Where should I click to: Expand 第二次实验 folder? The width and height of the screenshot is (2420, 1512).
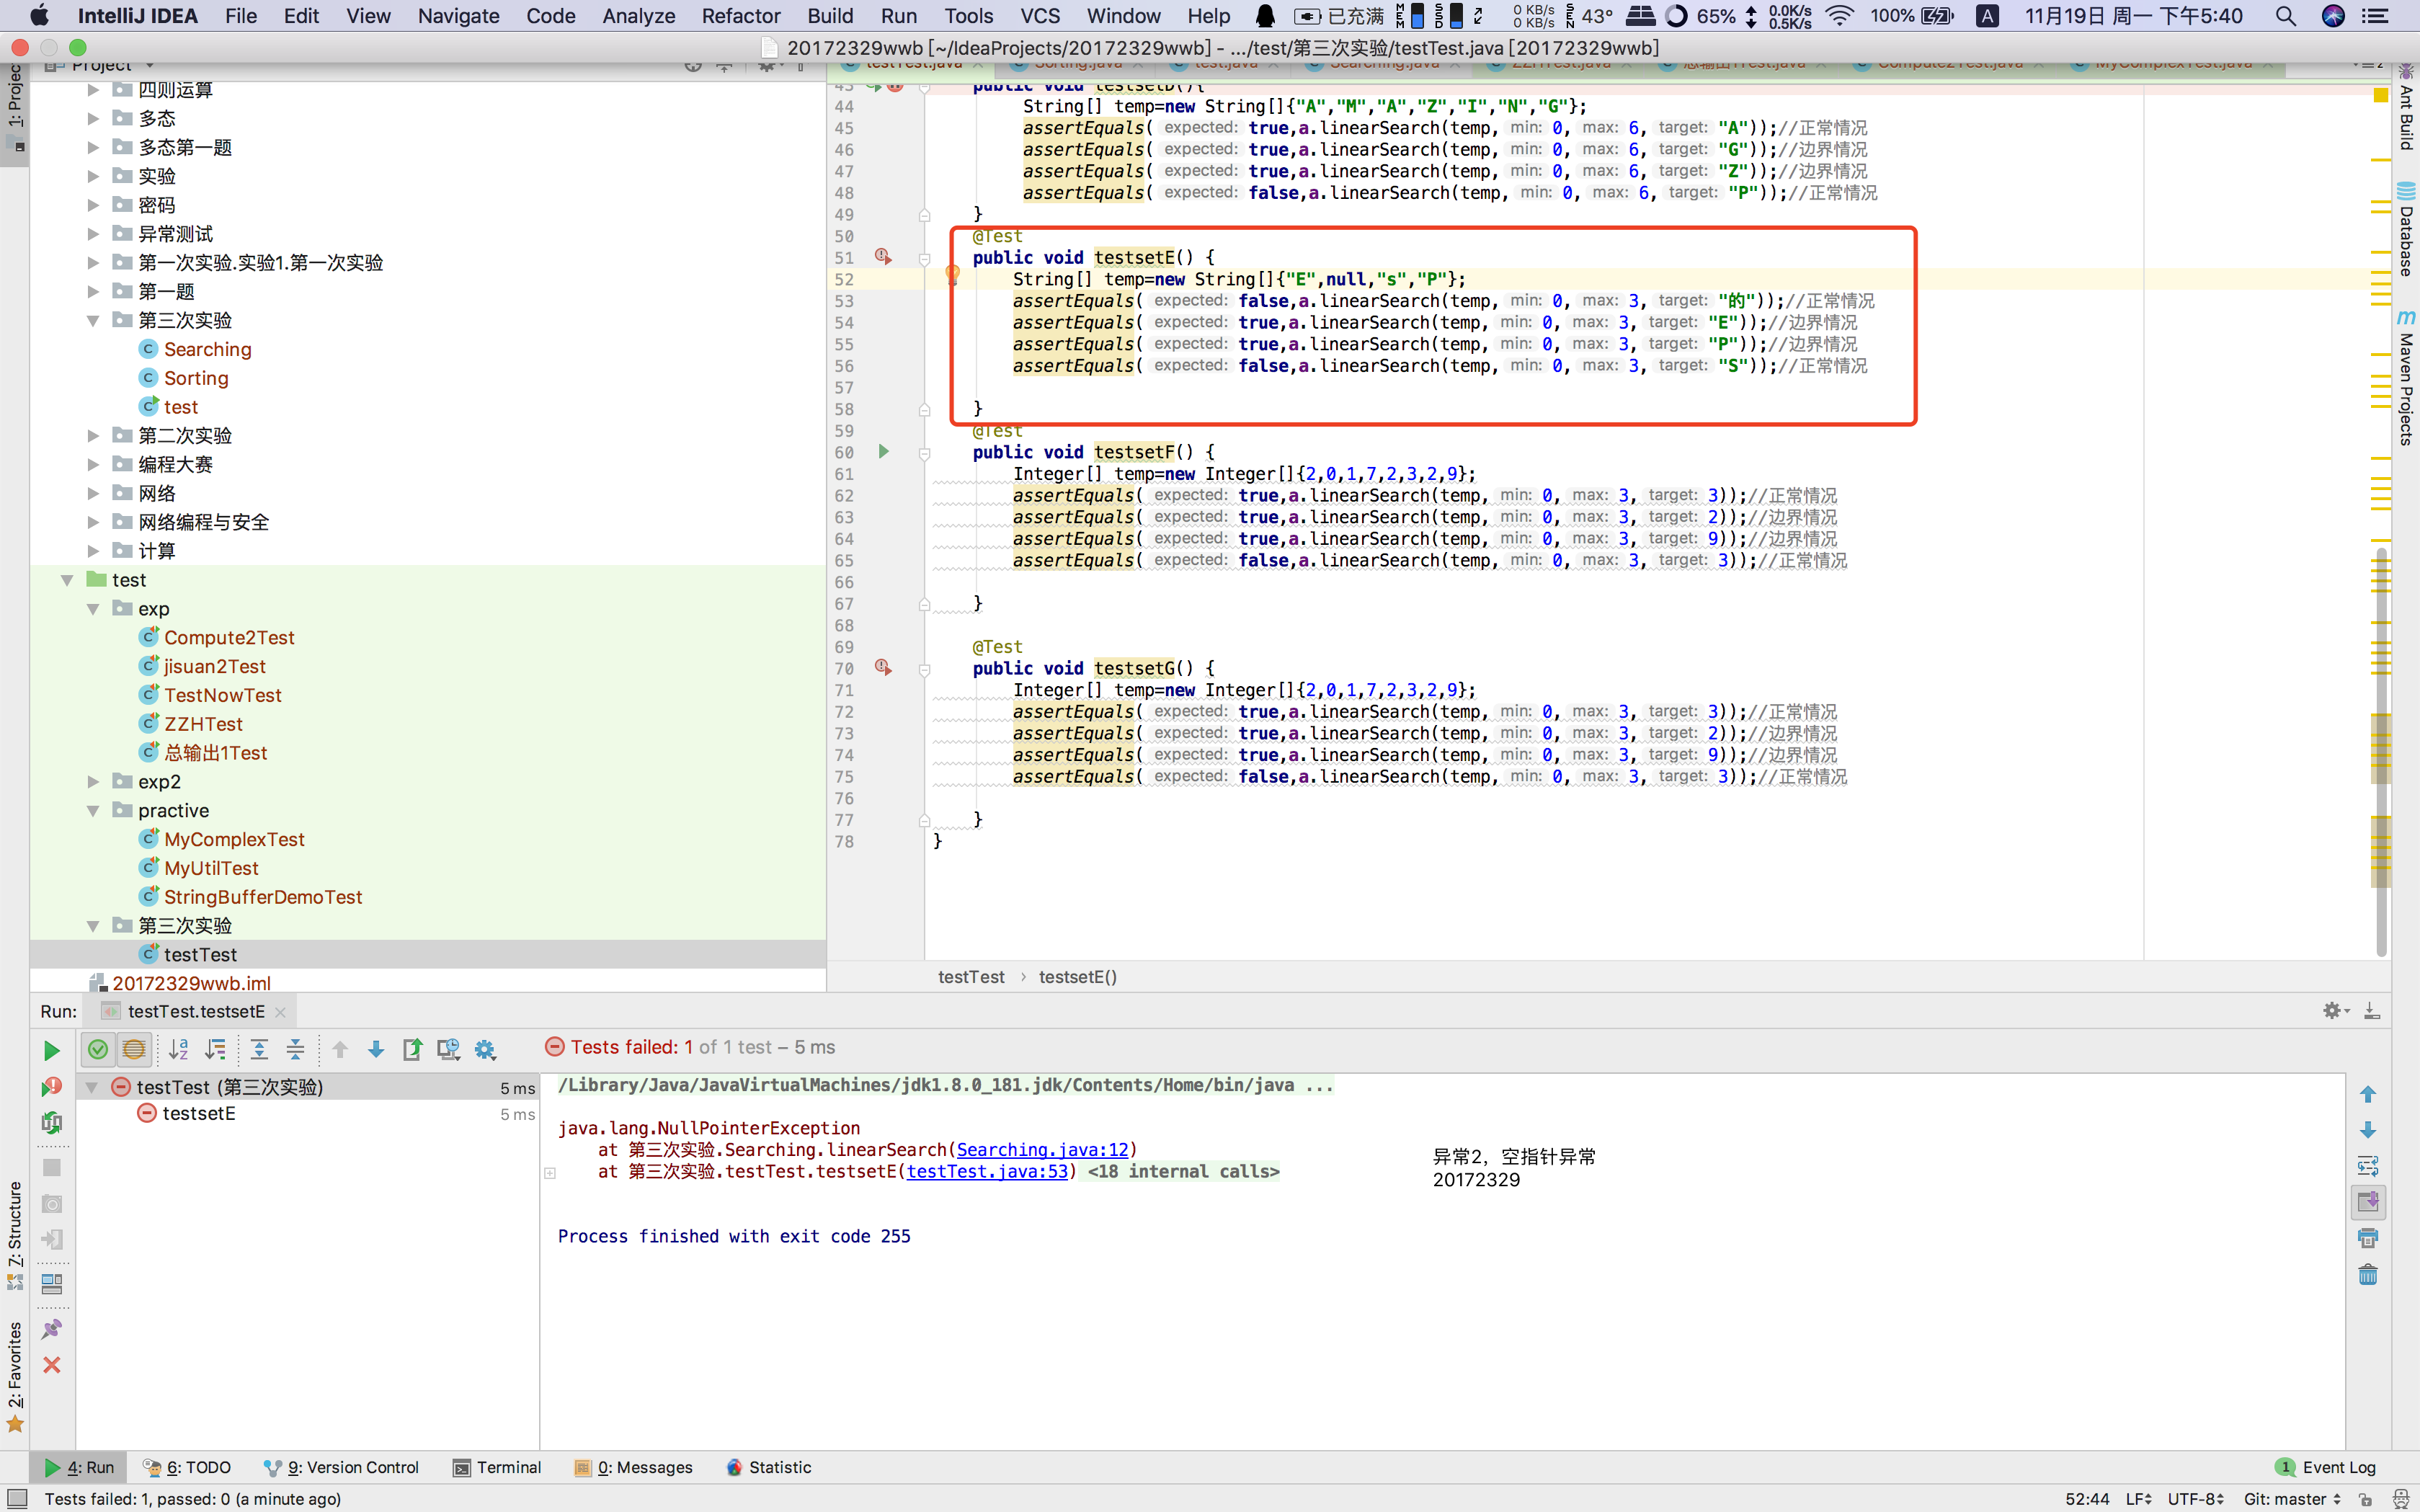coord(93,436)
